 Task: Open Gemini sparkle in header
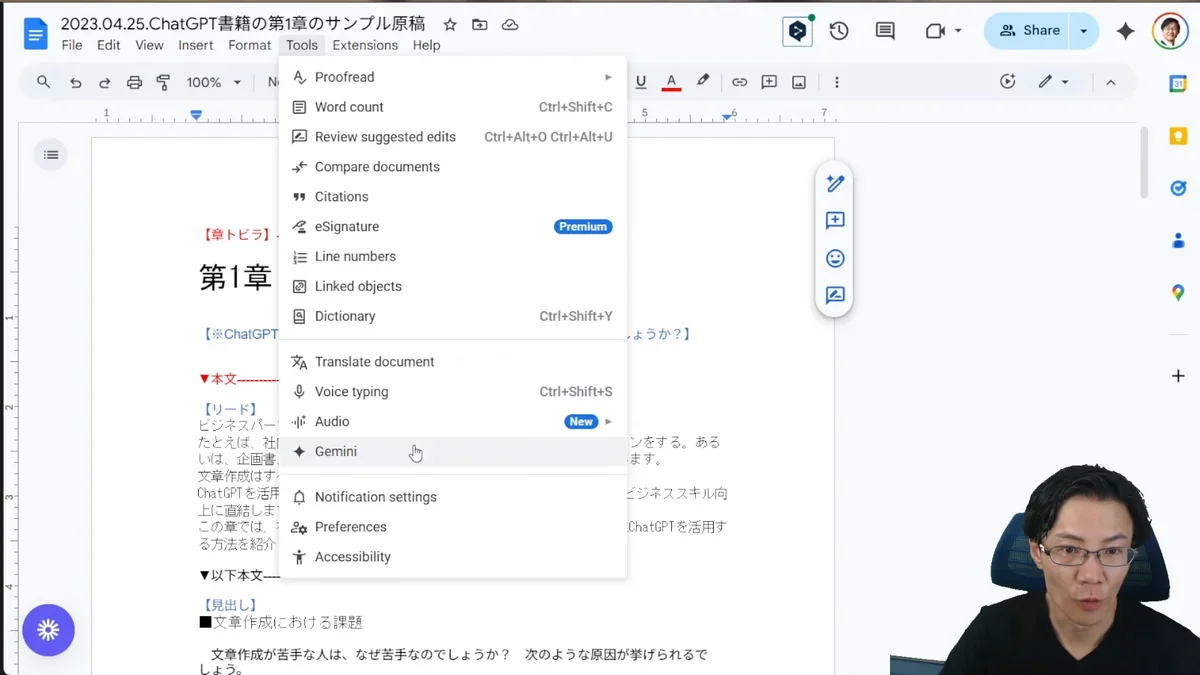(1125, 31)
